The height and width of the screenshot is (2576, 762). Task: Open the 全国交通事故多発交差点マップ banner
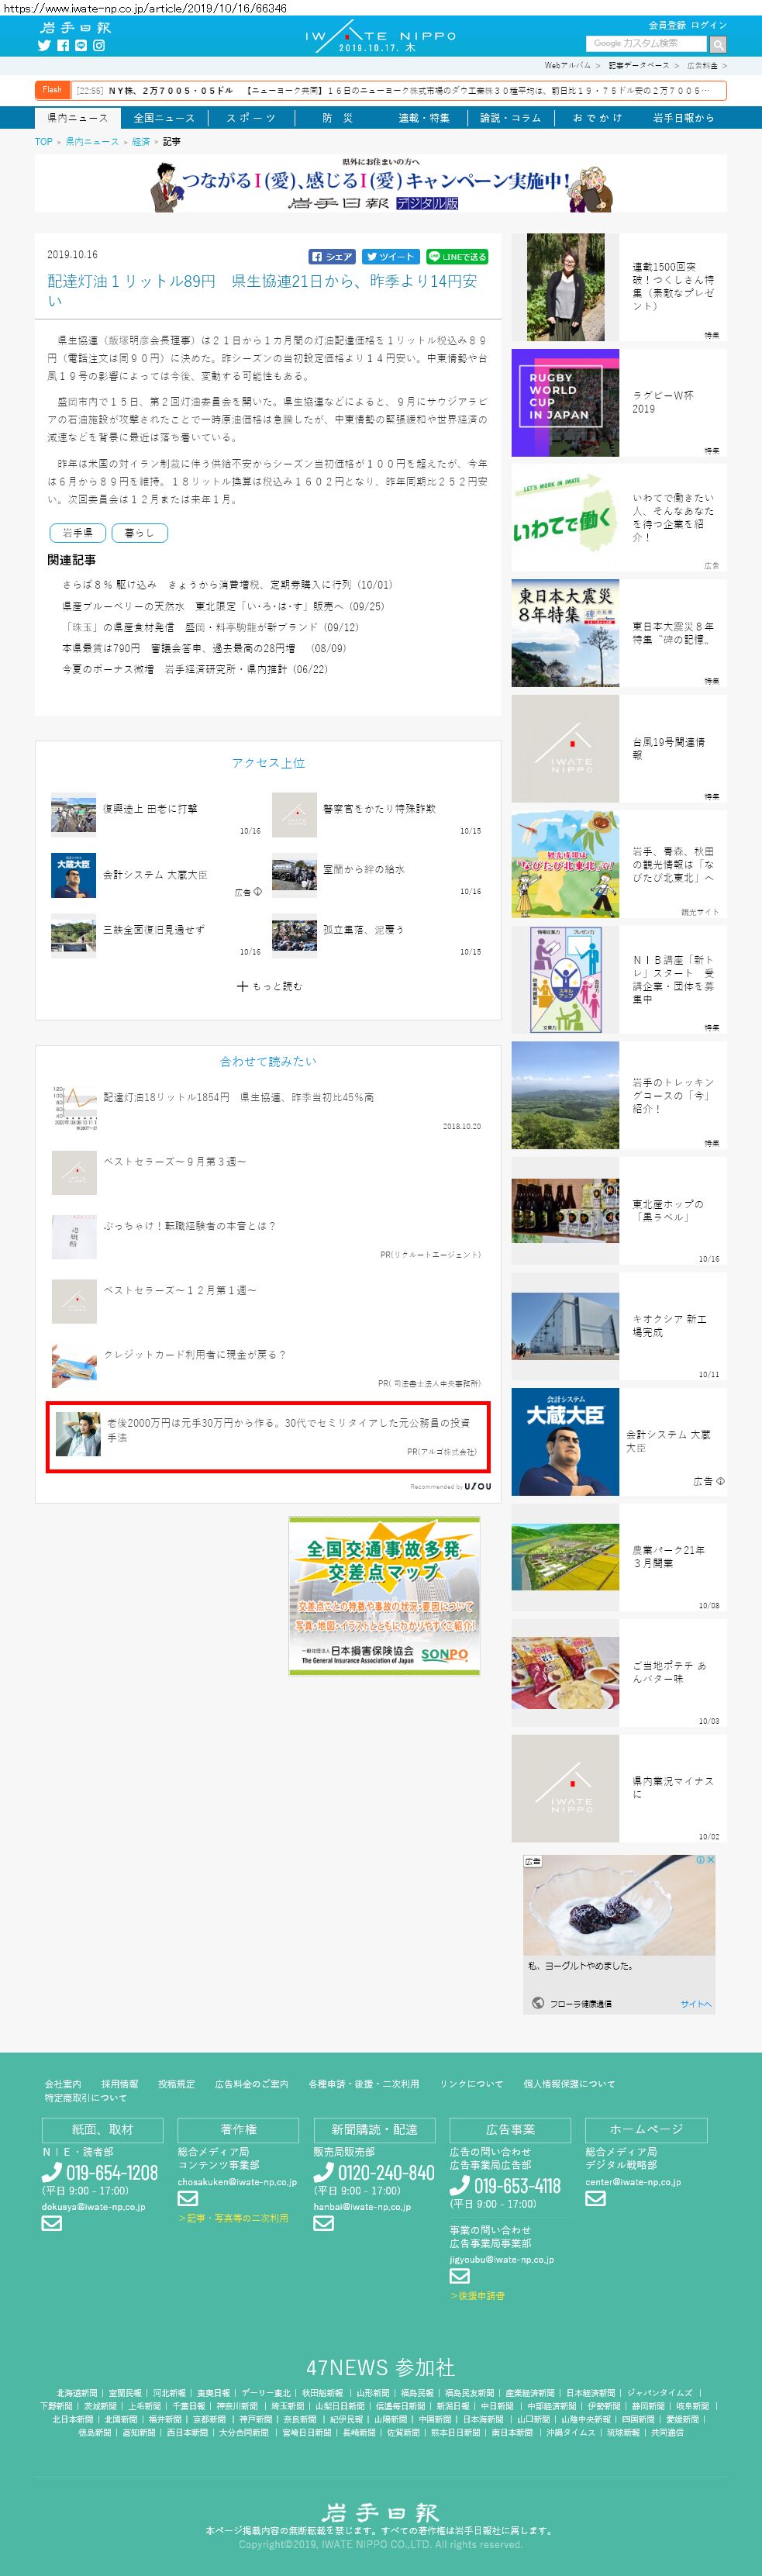point(384,1596)
